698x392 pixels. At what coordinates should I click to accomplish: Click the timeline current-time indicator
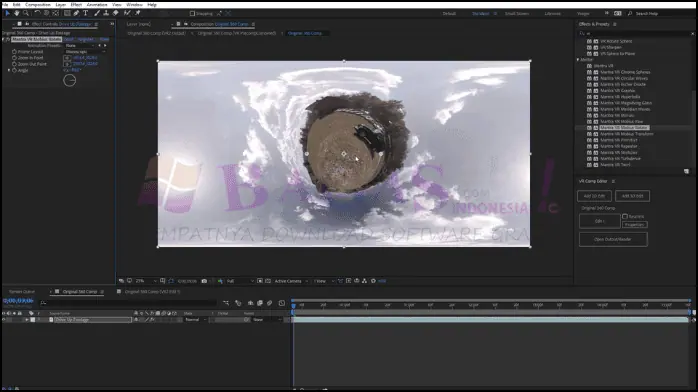click(293, 306)
